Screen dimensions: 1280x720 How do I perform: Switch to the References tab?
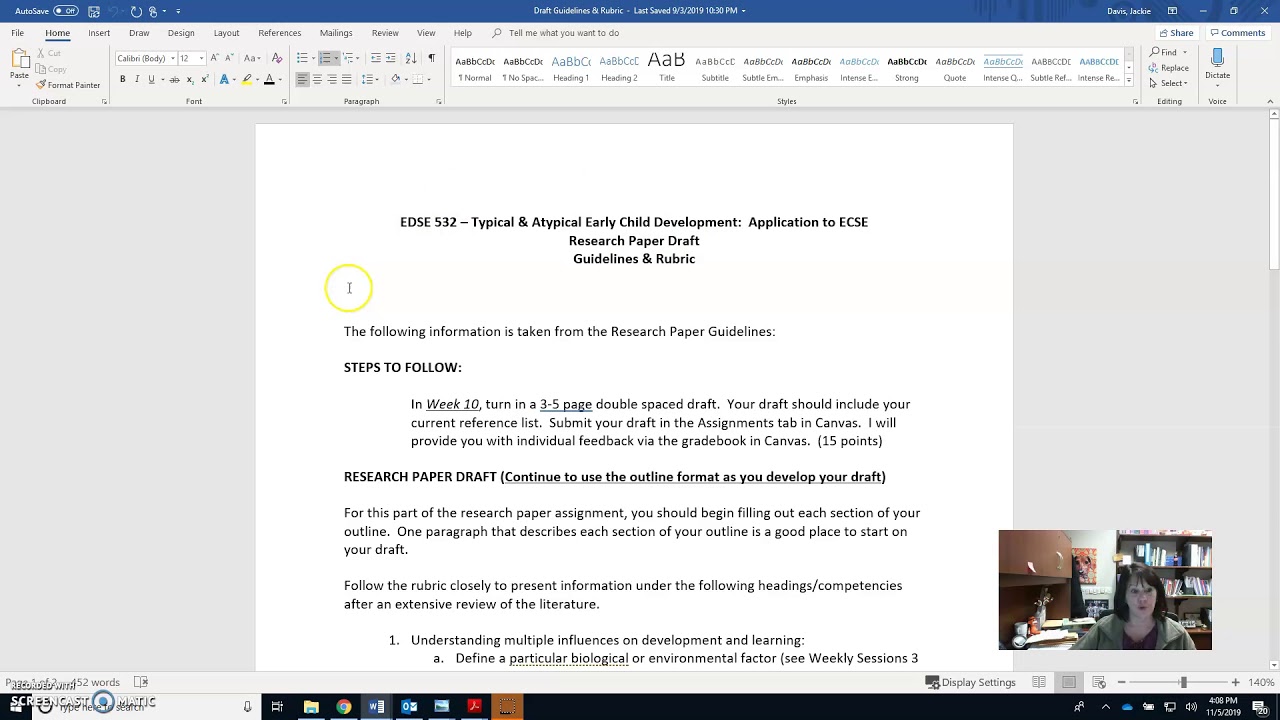280,33
